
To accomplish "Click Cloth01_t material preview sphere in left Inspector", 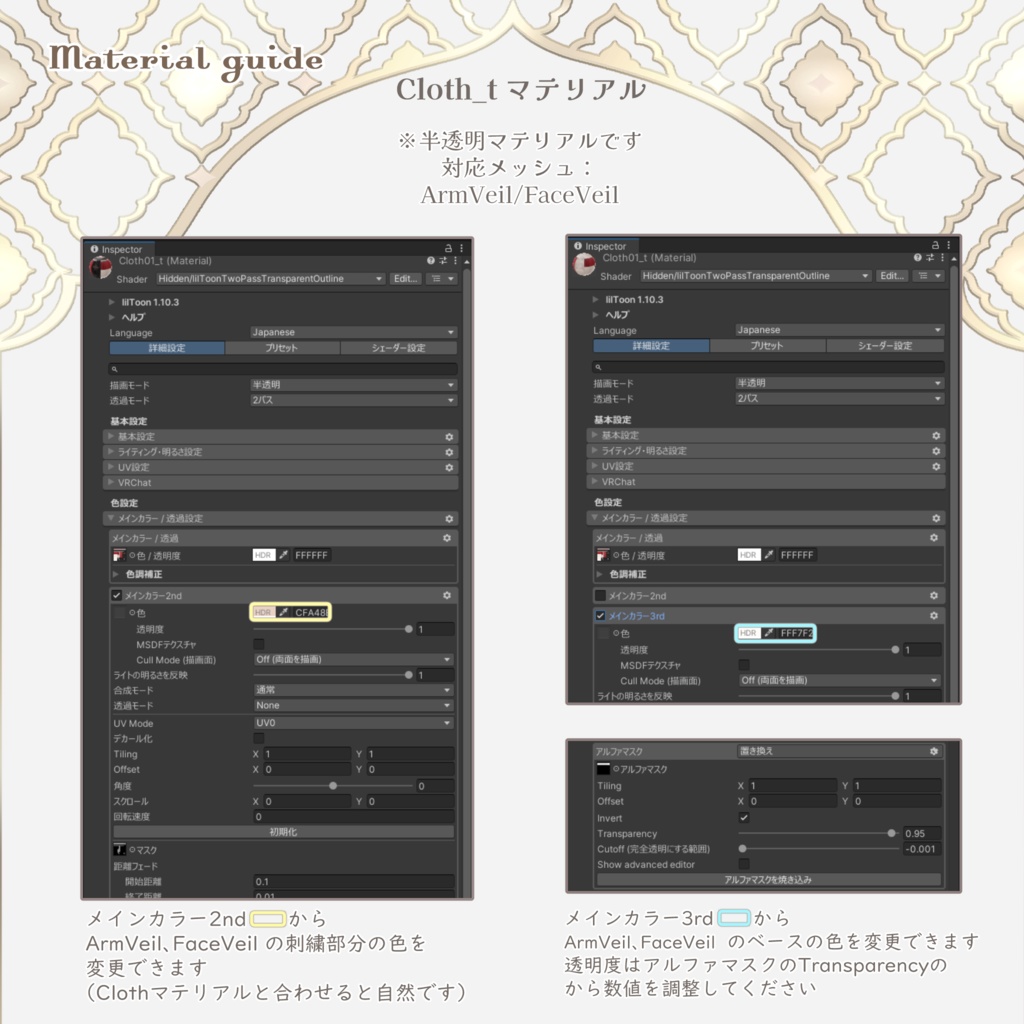I will (101, 267).
